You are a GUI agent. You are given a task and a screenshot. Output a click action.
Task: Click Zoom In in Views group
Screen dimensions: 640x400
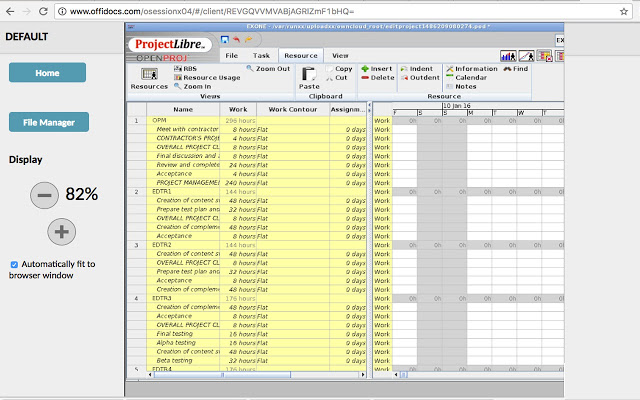(x=193, y=87)
